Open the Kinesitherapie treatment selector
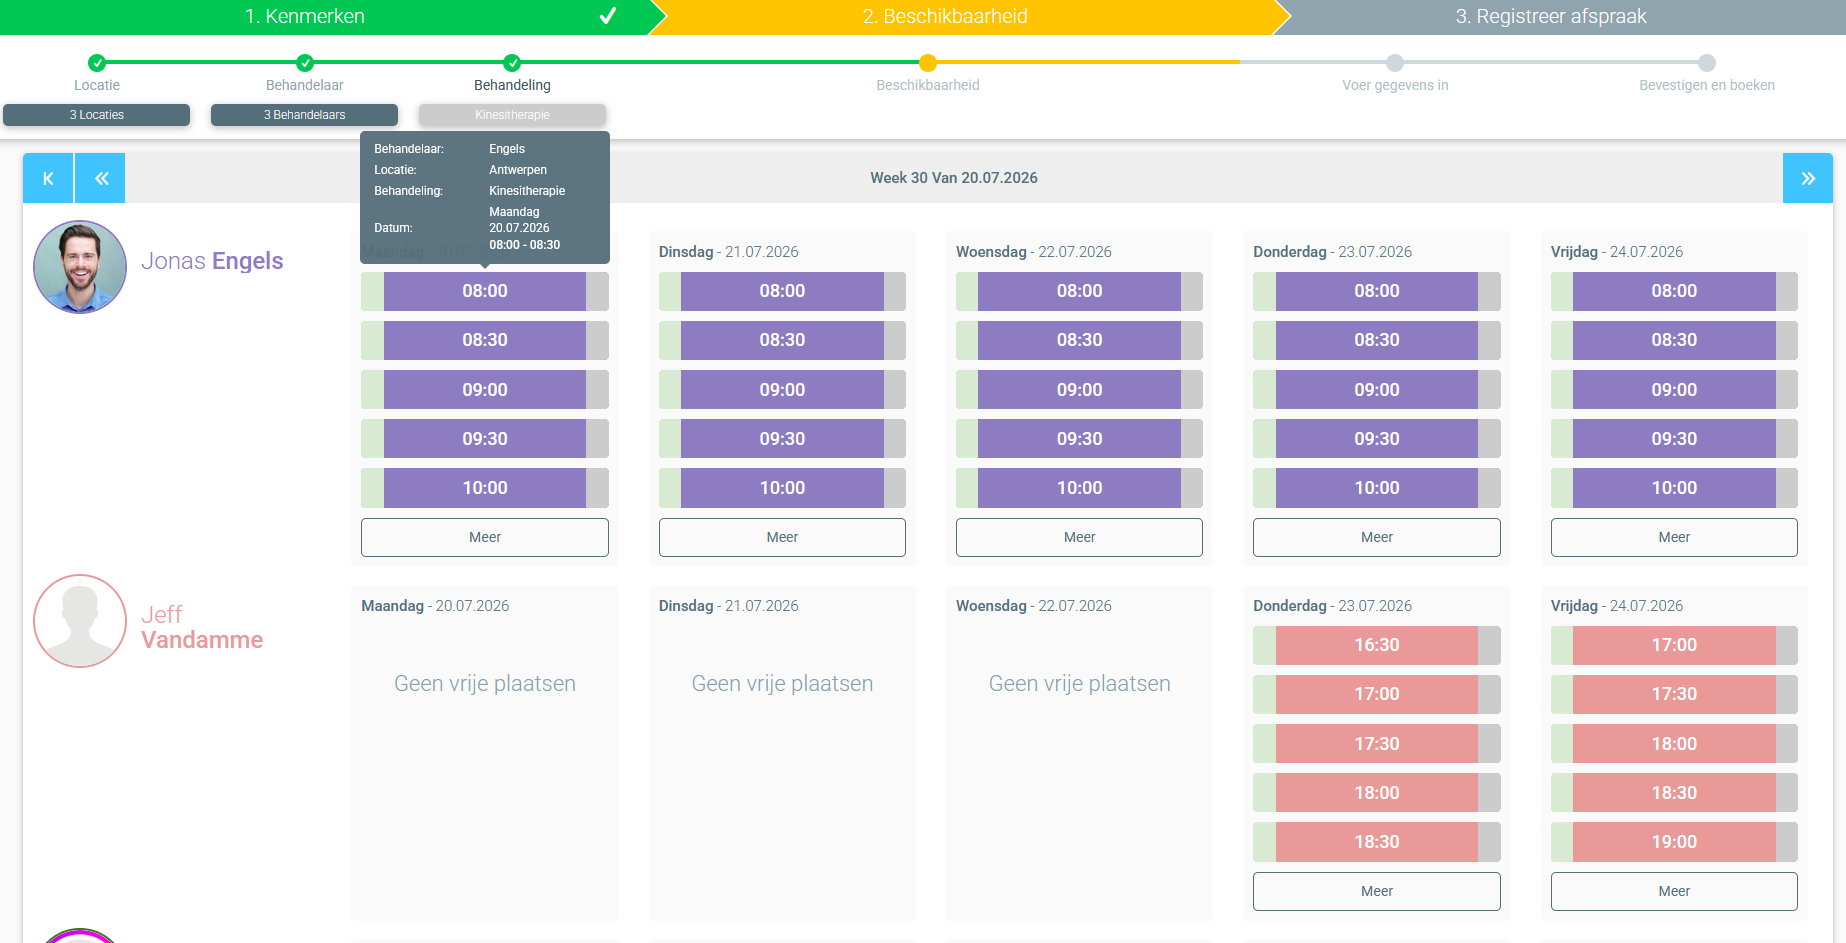1846x943 pixels. [x=512, y=115]
